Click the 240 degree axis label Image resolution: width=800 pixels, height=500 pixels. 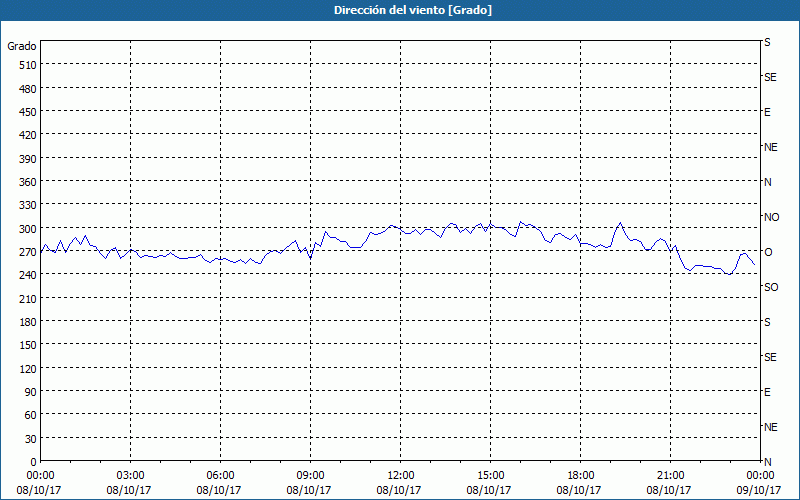point(28,275)
